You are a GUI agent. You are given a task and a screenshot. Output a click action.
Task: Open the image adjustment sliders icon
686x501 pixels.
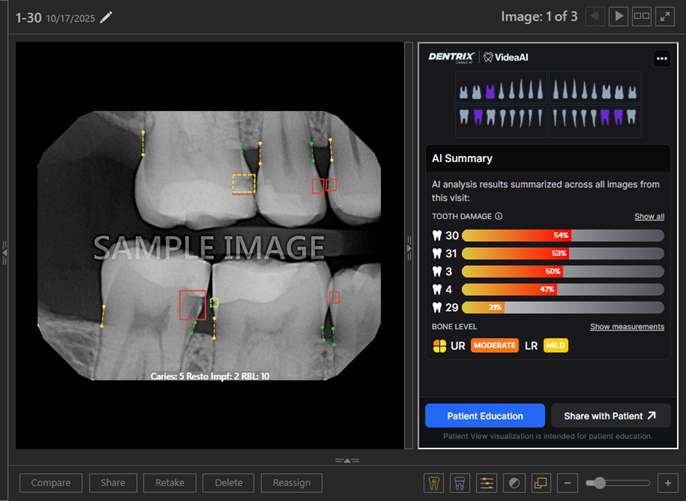click(x=487, y=483)
